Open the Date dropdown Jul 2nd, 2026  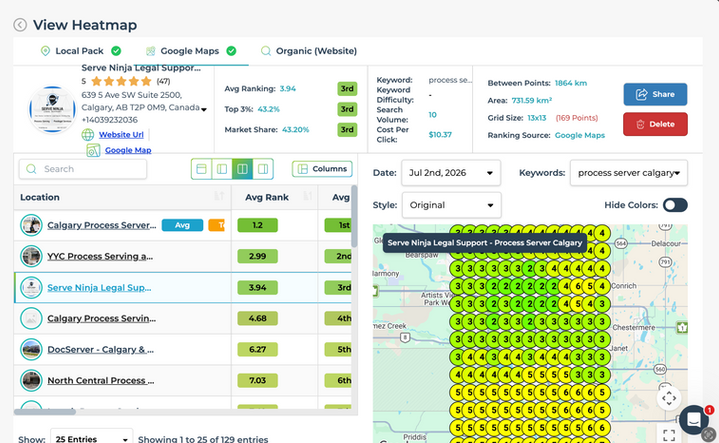(451, 173)
